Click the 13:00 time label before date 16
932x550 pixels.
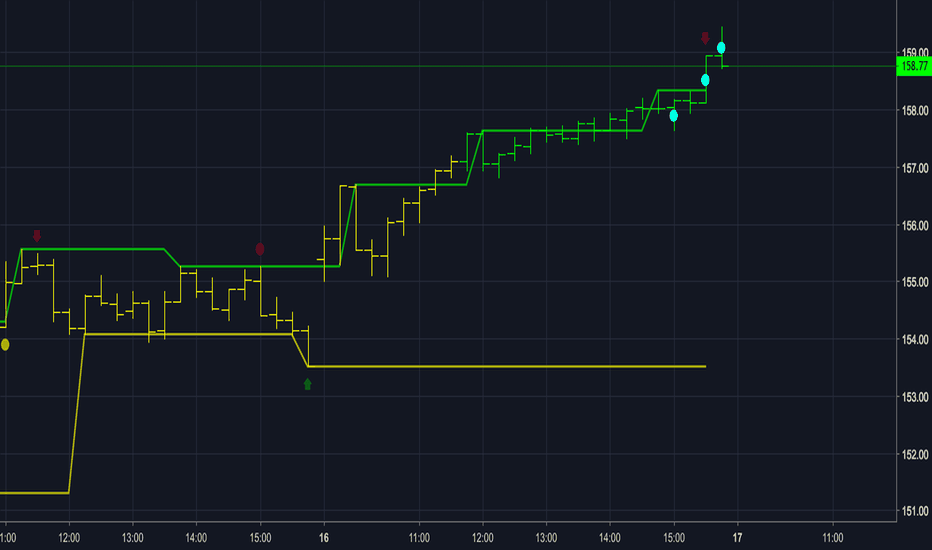(x=133, y=538)
